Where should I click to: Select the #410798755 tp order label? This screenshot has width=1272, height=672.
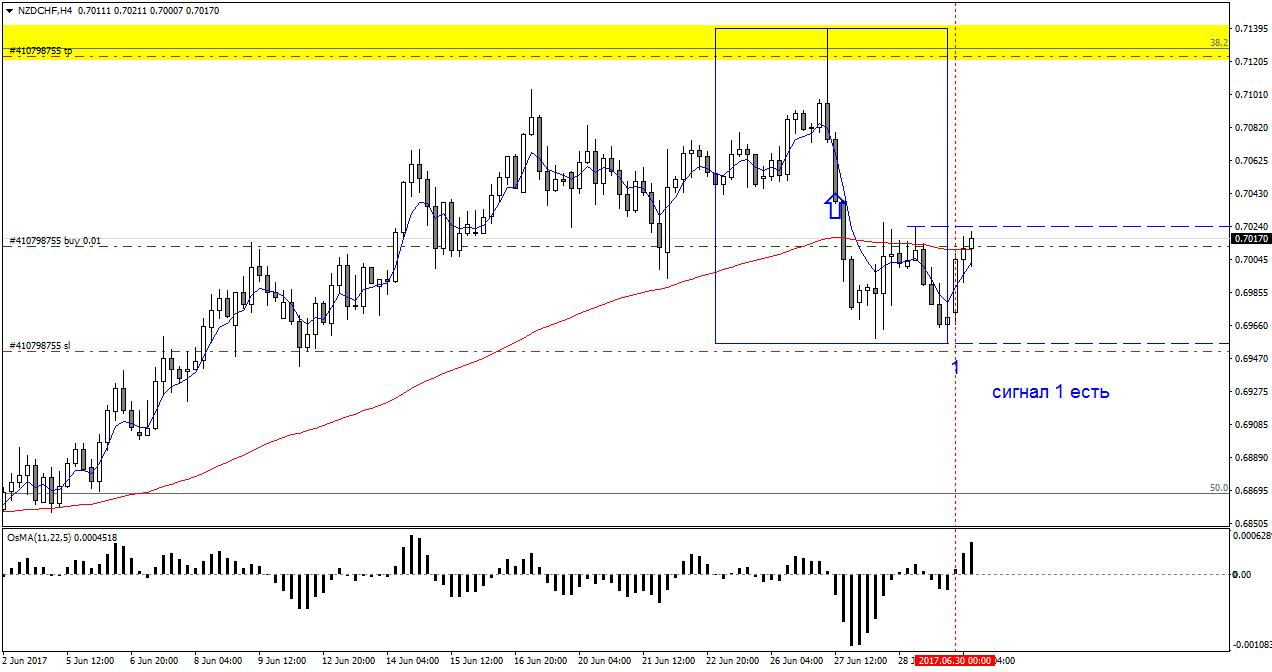point(40,50)
